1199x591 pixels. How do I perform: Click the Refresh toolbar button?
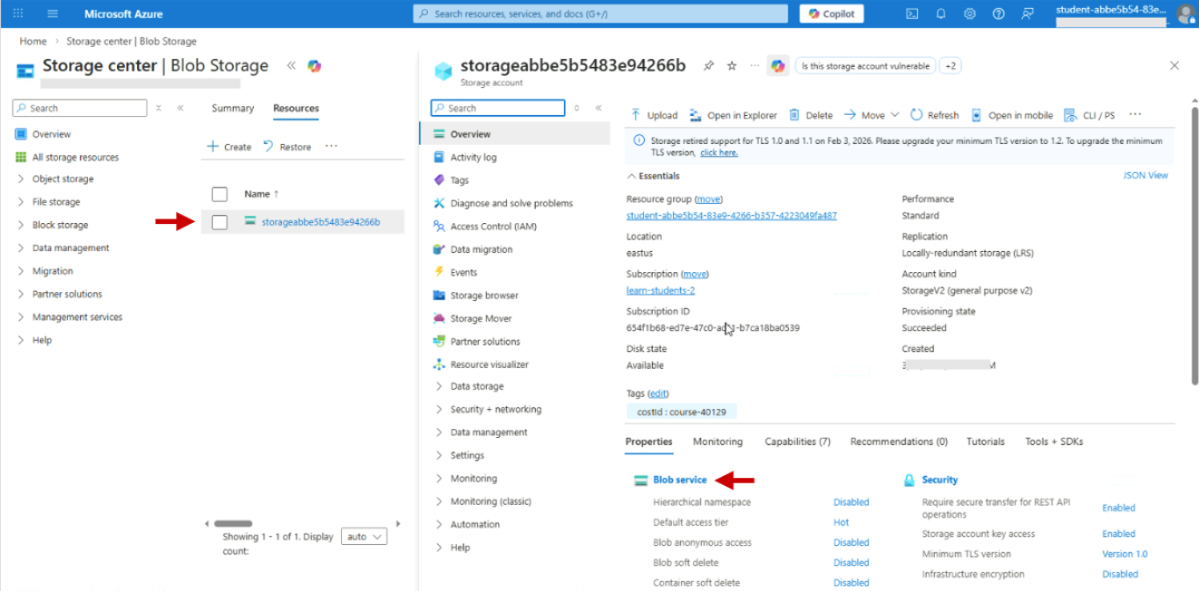tap(934, 115)
